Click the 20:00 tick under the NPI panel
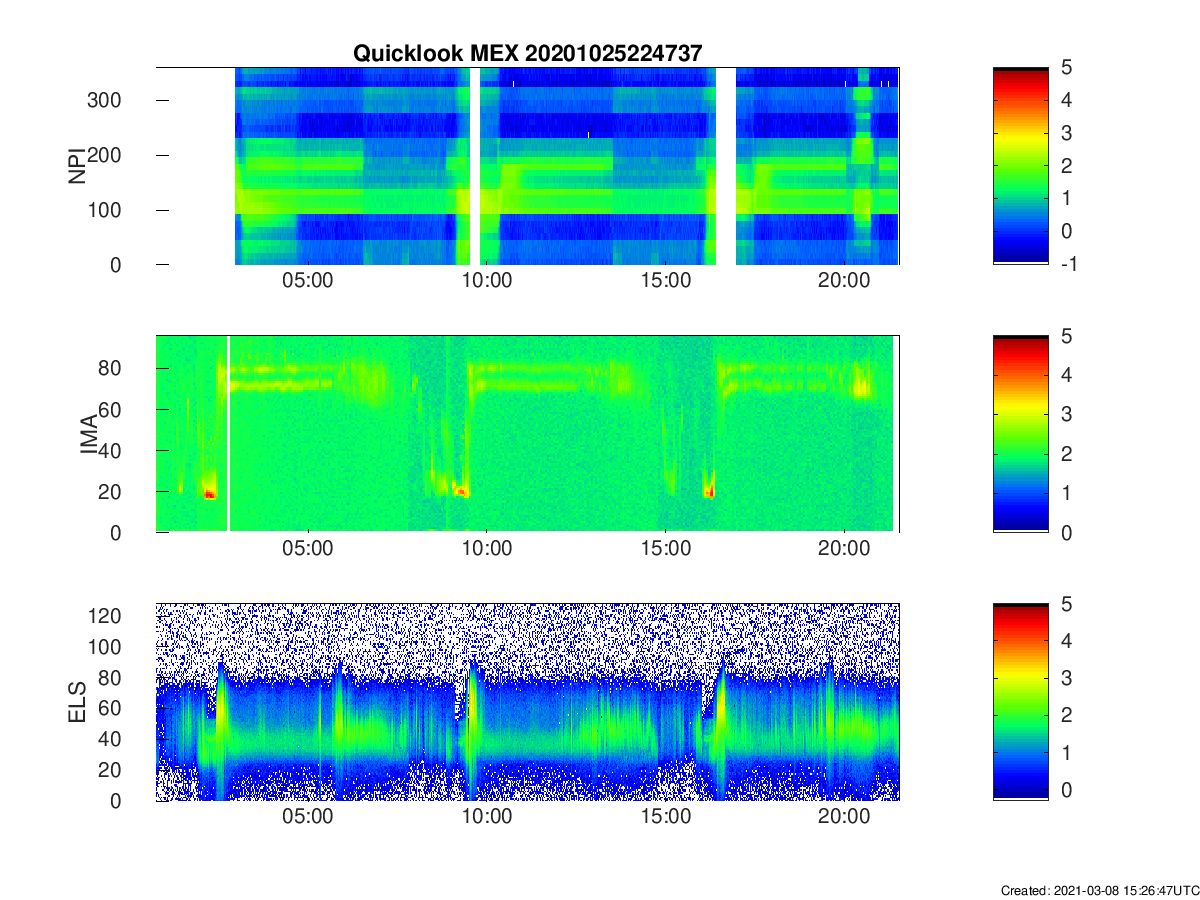 click(x=844, y=281)
